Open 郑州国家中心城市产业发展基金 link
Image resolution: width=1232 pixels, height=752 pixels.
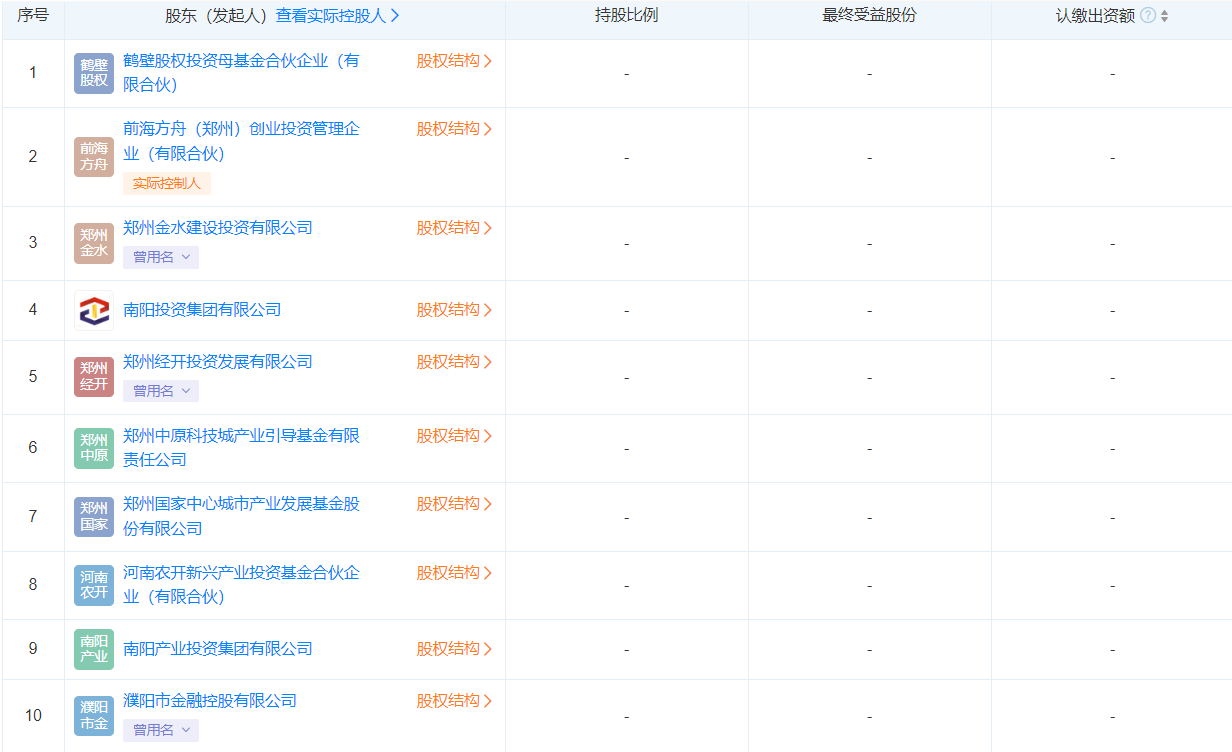click(241, 516)
